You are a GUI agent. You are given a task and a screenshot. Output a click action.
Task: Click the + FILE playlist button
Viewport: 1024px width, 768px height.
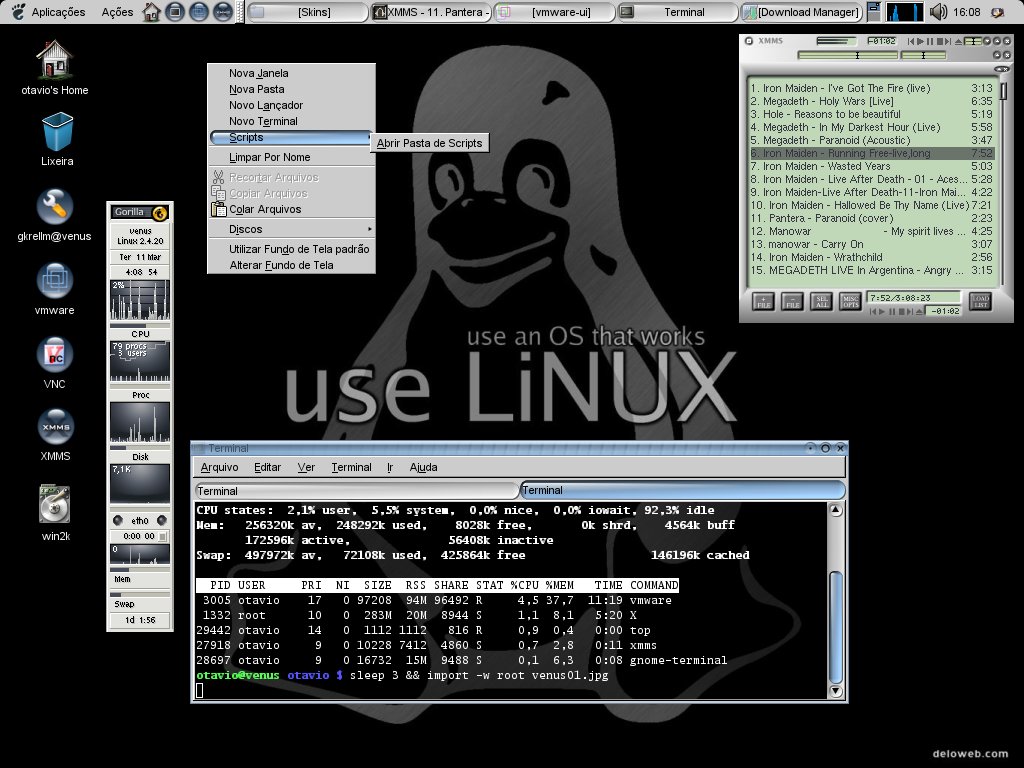[763, 302]
